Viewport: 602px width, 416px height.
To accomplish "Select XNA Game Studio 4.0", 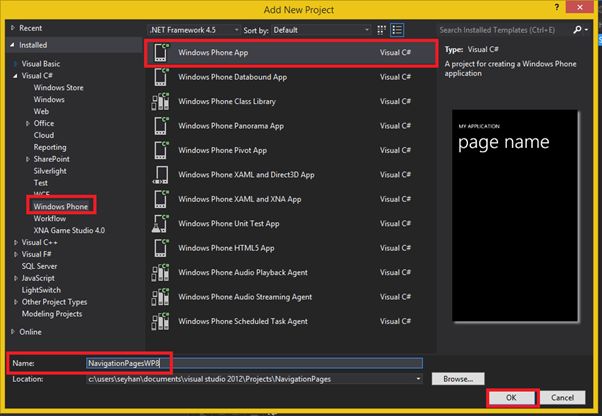I will [69, 230].
